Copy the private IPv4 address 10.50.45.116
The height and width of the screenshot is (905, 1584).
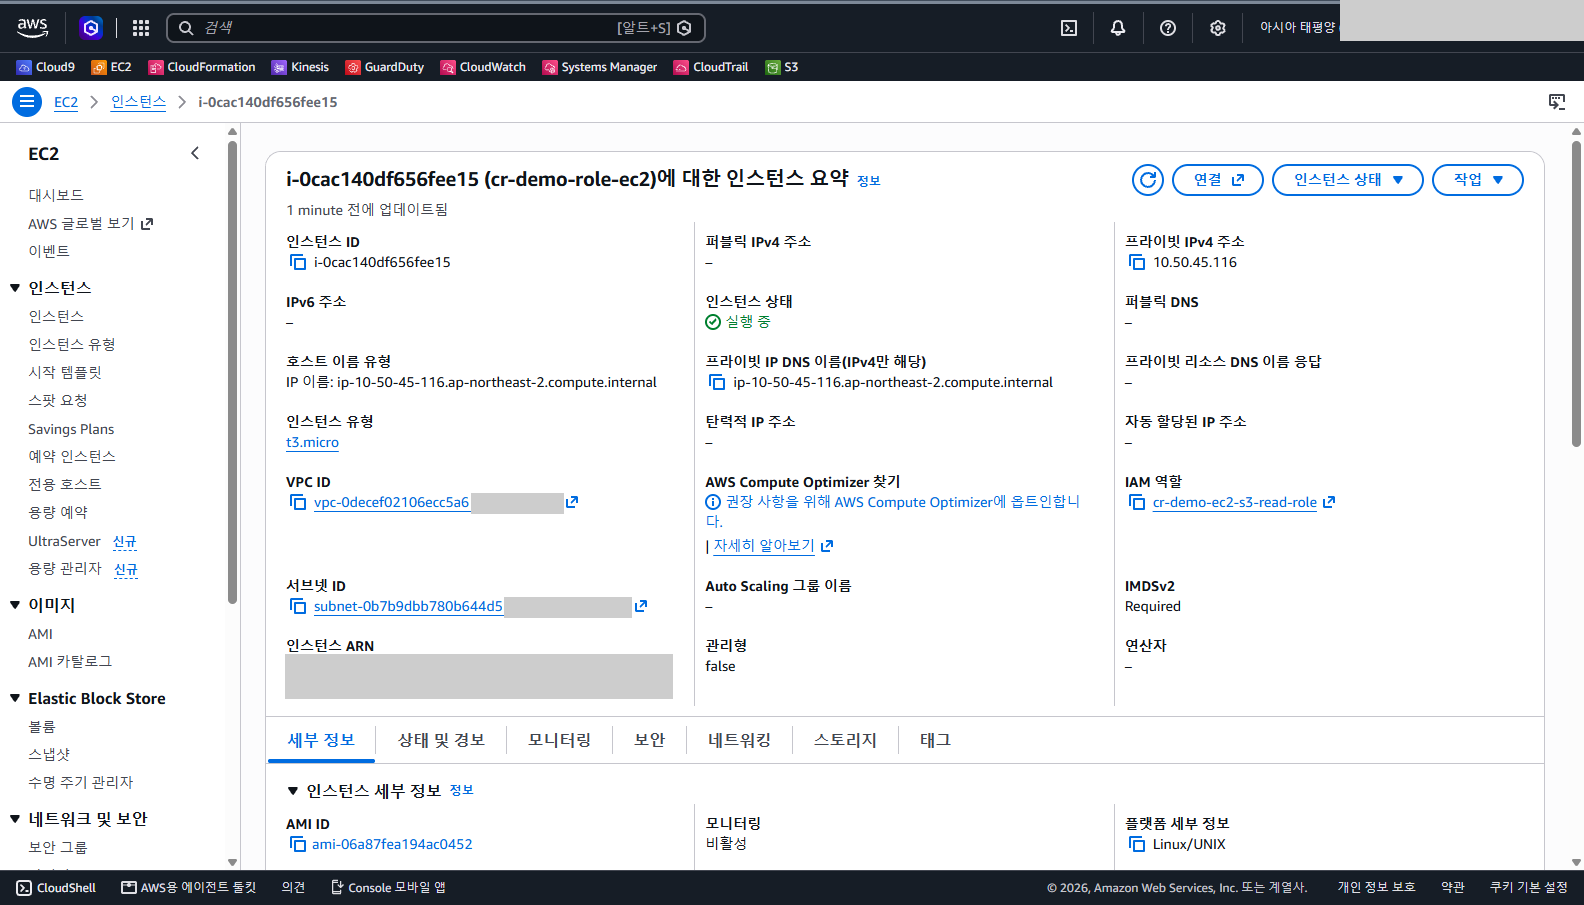[1137, 262]
